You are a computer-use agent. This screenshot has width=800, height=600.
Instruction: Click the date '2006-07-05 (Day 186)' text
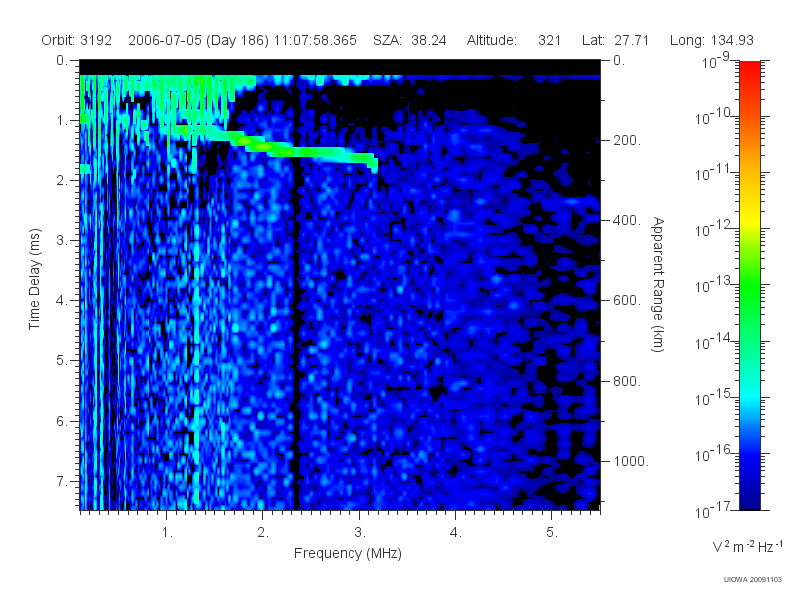[198, 40]
